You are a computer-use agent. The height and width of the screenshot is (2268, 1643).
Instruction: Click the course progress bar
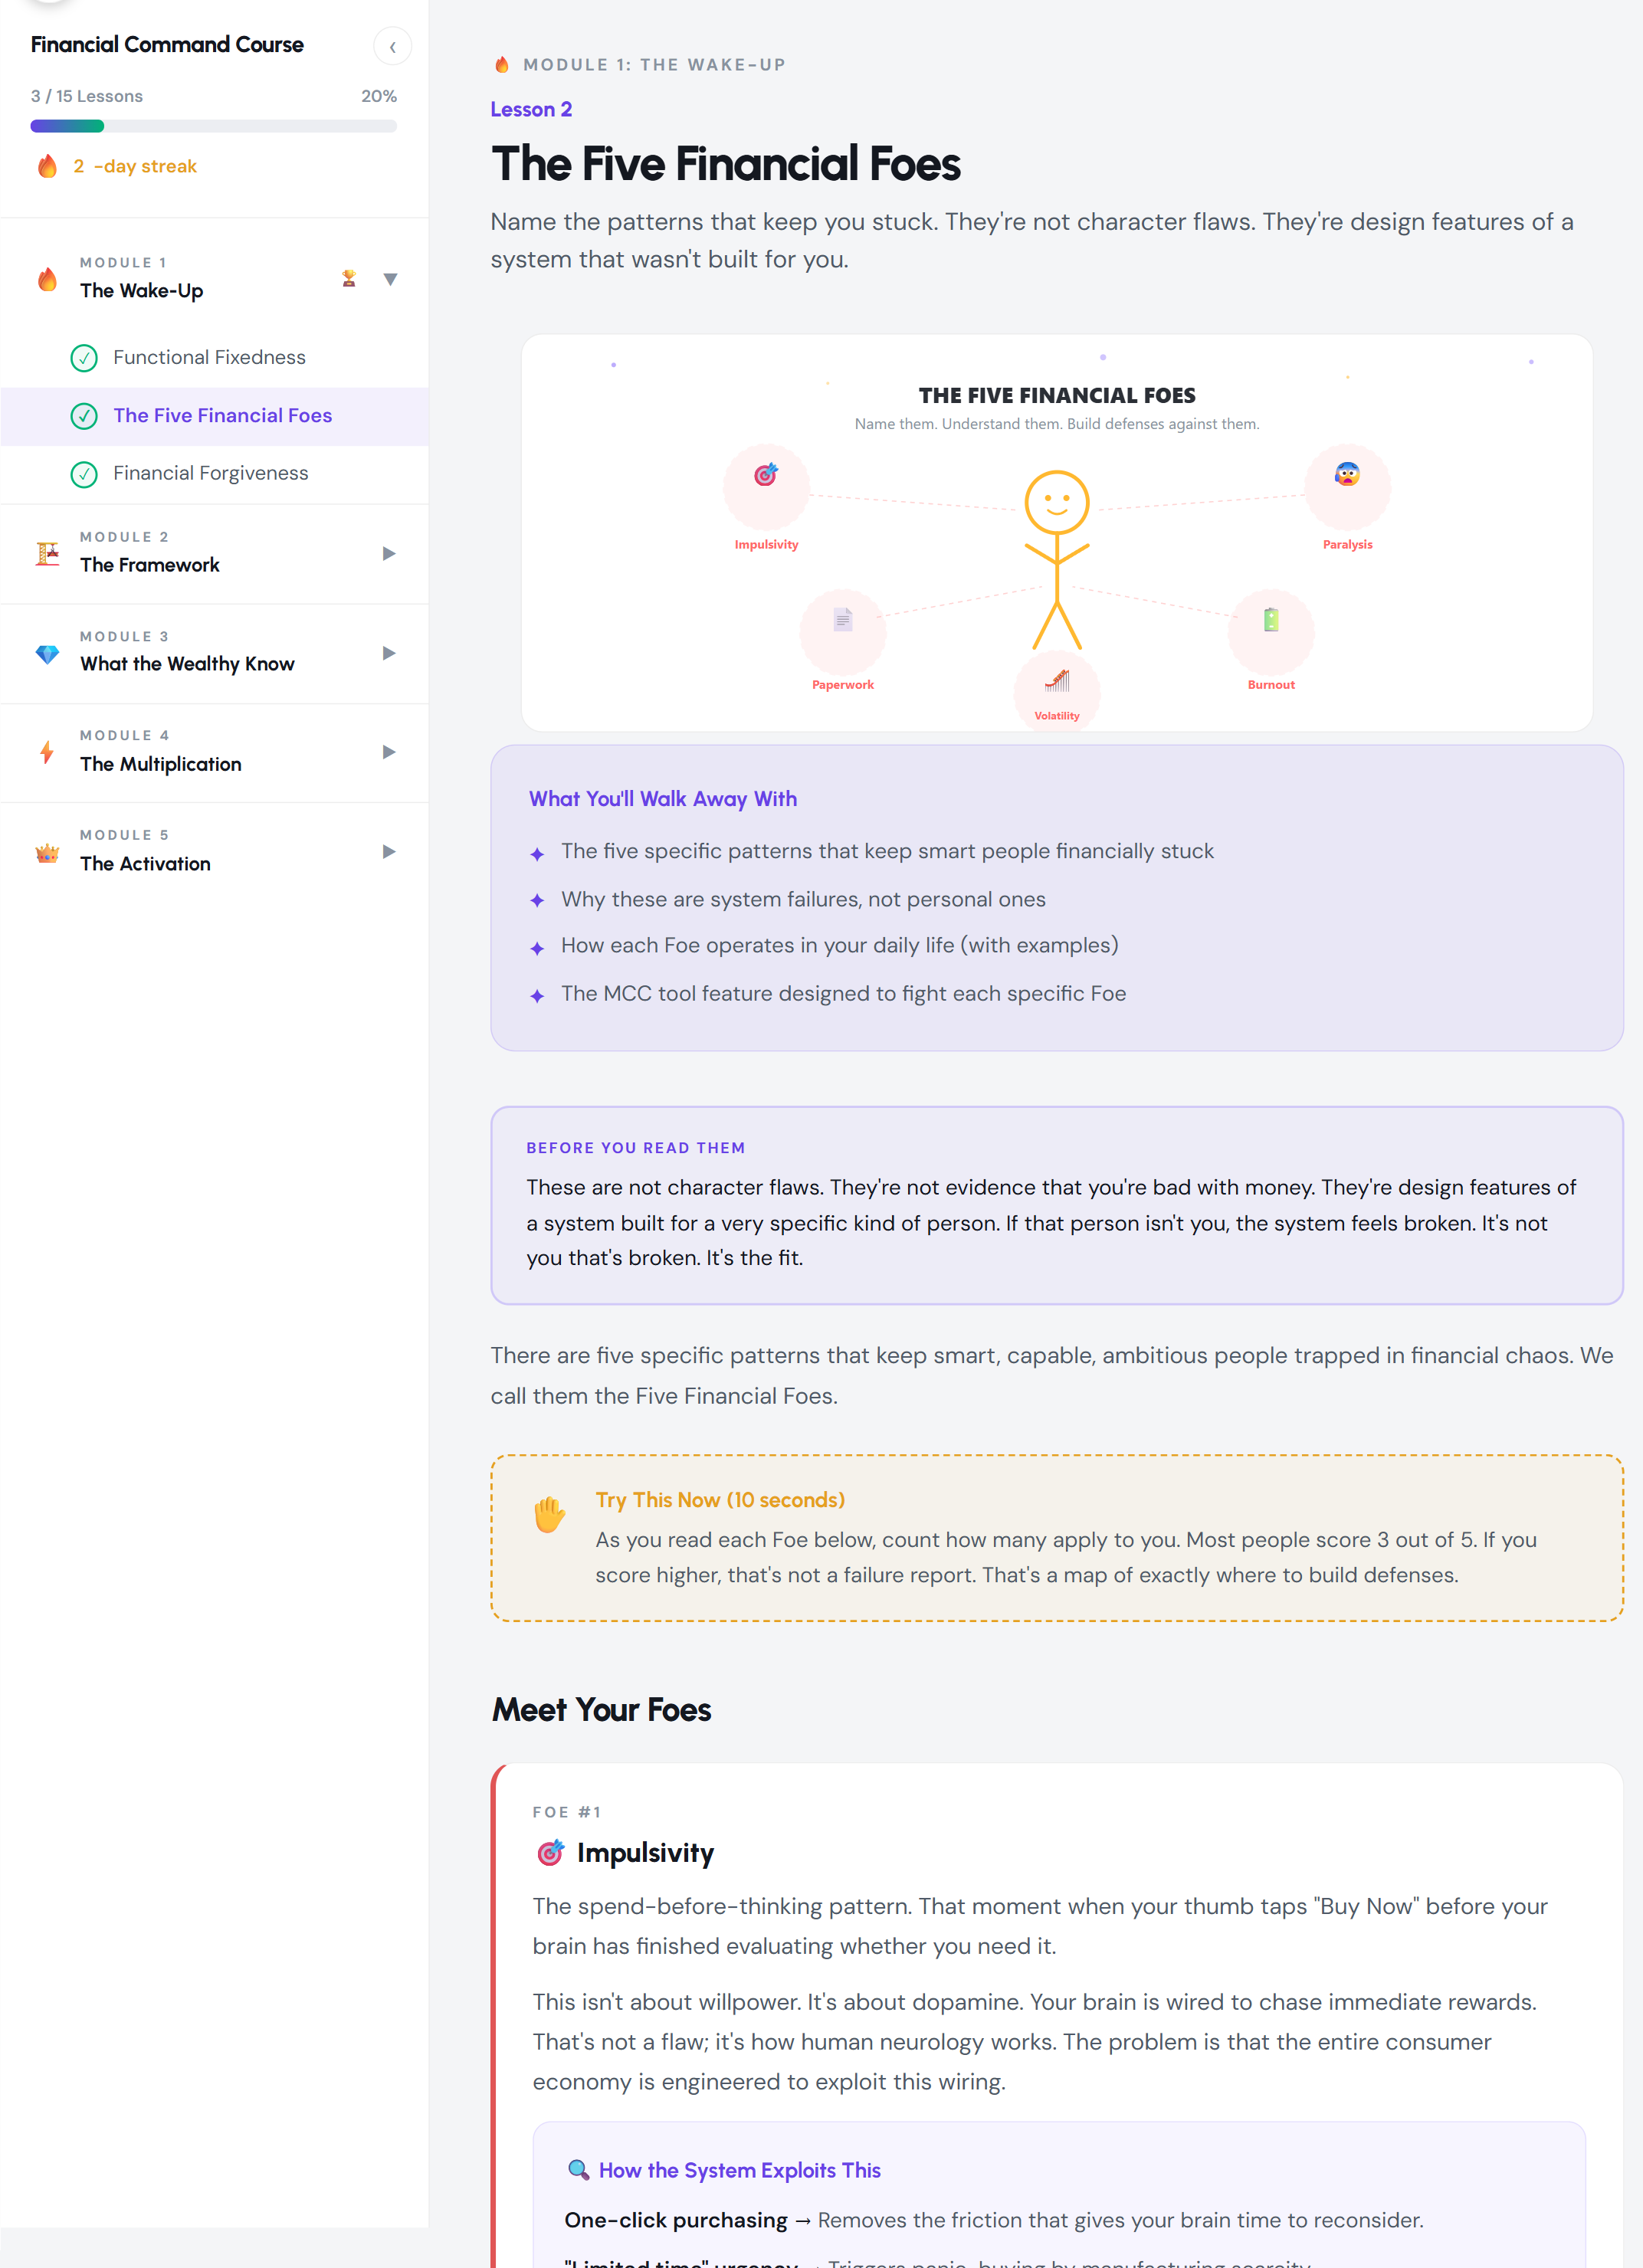tap(214, 125)
